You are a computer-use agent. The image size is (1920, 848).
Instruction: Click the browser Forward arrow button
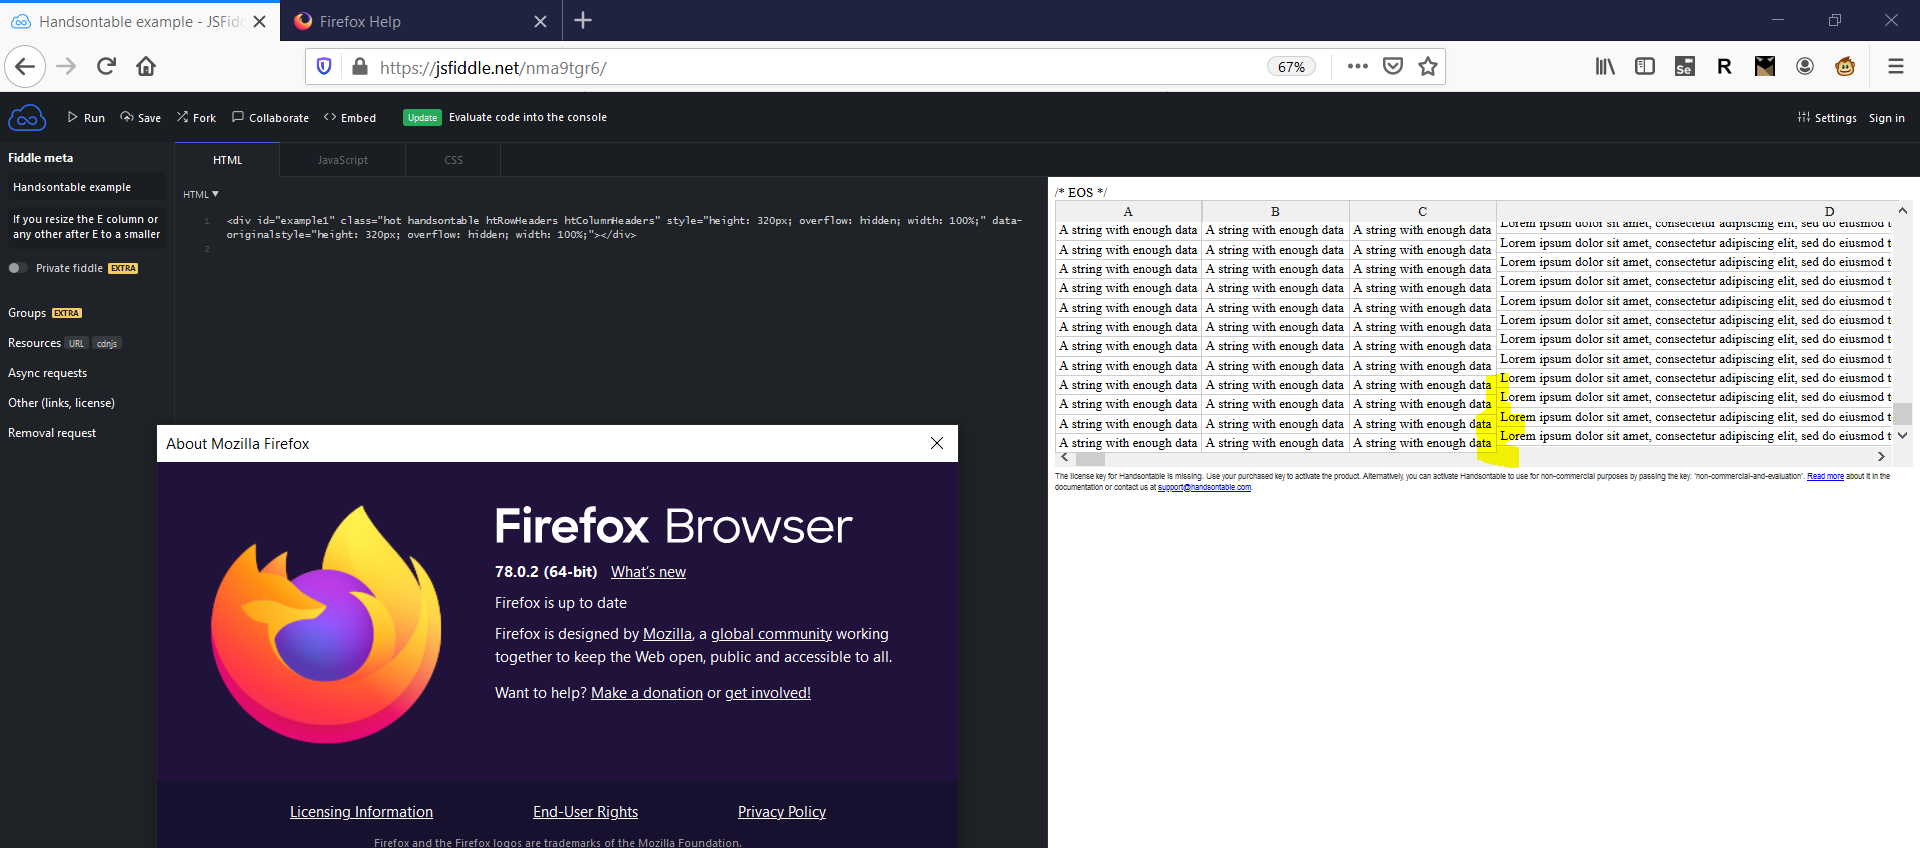click(x=66, y=67)
